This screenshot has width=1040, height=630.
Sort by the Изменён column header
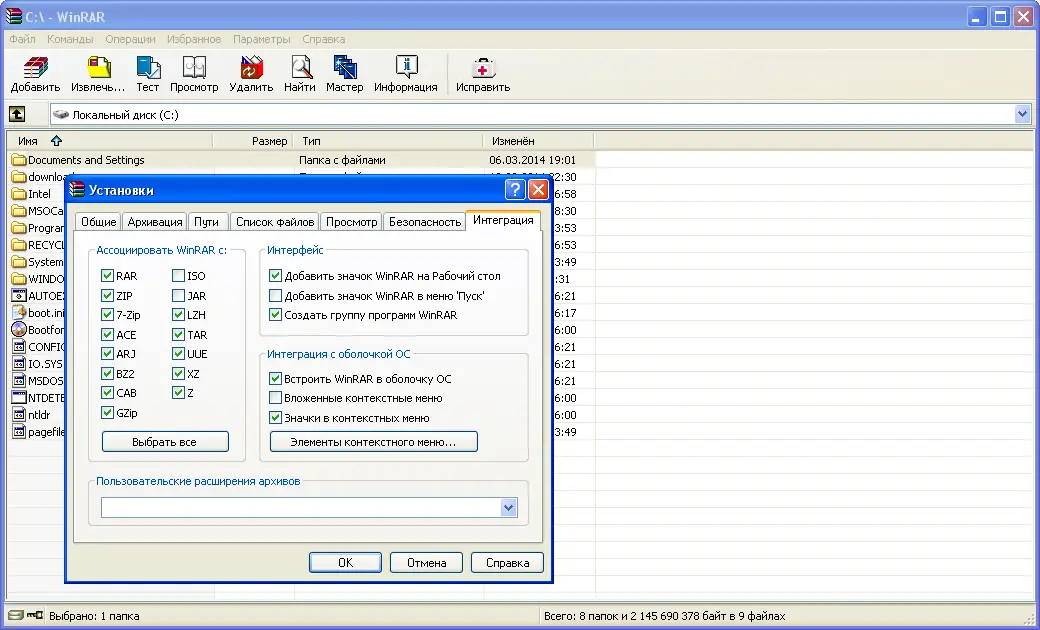click(539, 141)
